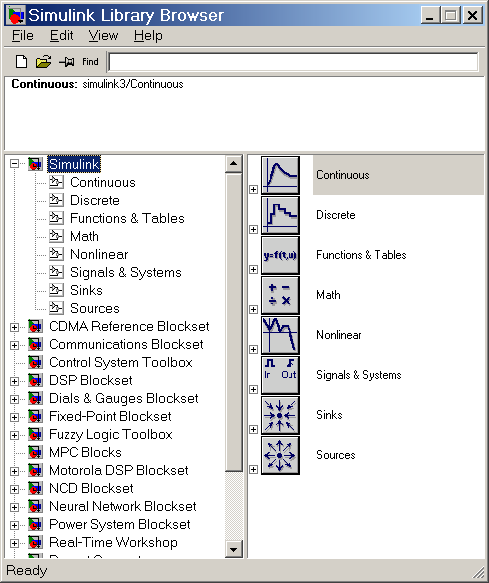Expand Functions & Tables in right pane
489x583 pixels.
(254, 270)
